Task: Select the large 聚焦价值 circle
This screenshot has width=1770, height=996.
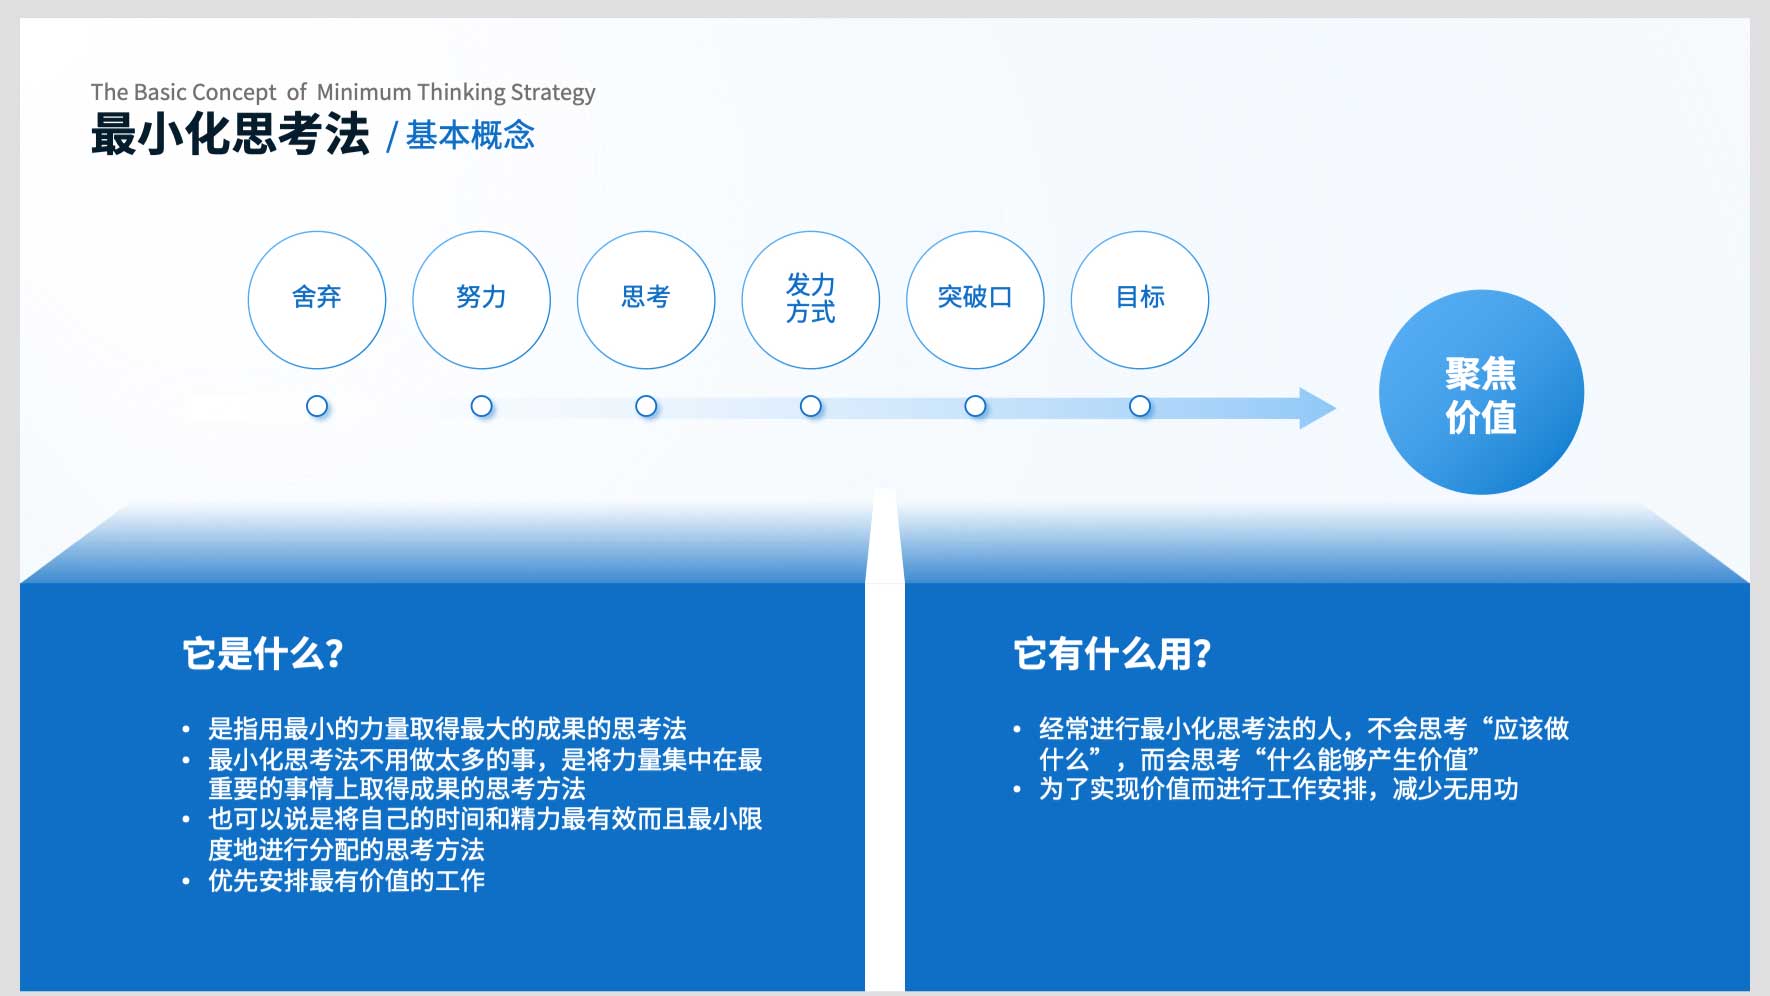Action: tap(1481, 392)
